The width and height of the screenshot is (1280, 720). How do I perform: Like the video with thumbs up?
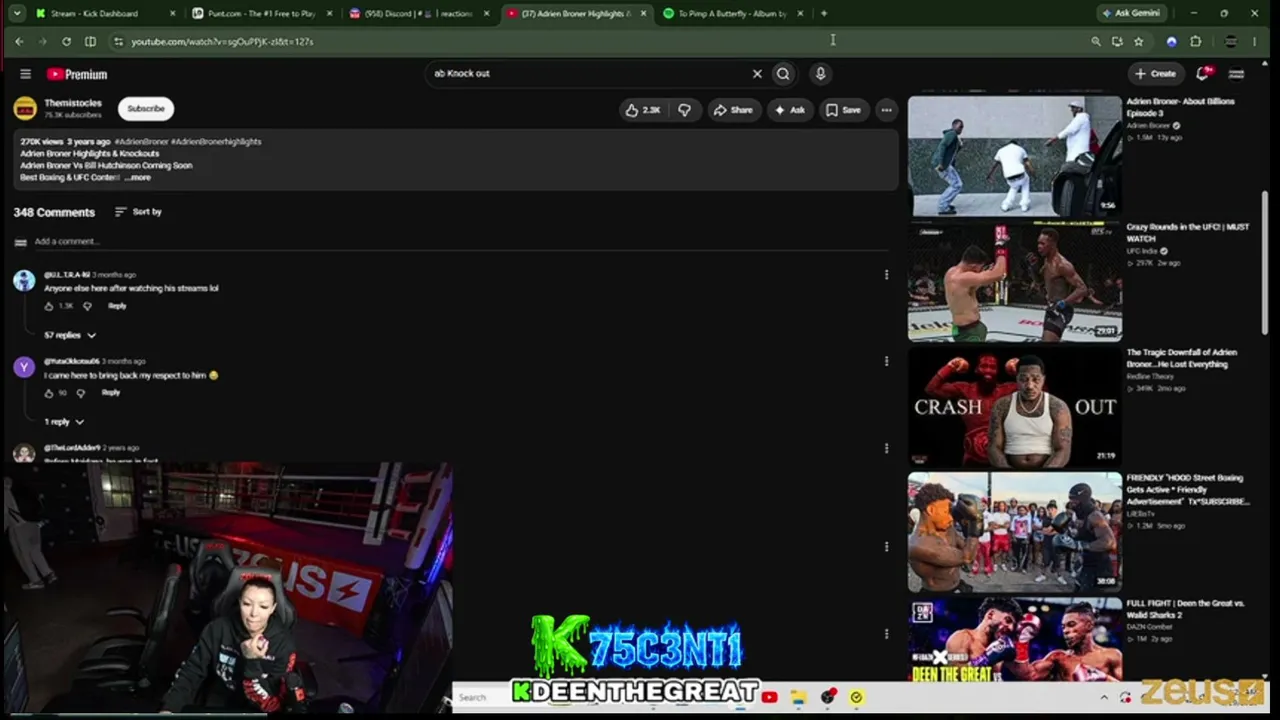click(643, 110)
